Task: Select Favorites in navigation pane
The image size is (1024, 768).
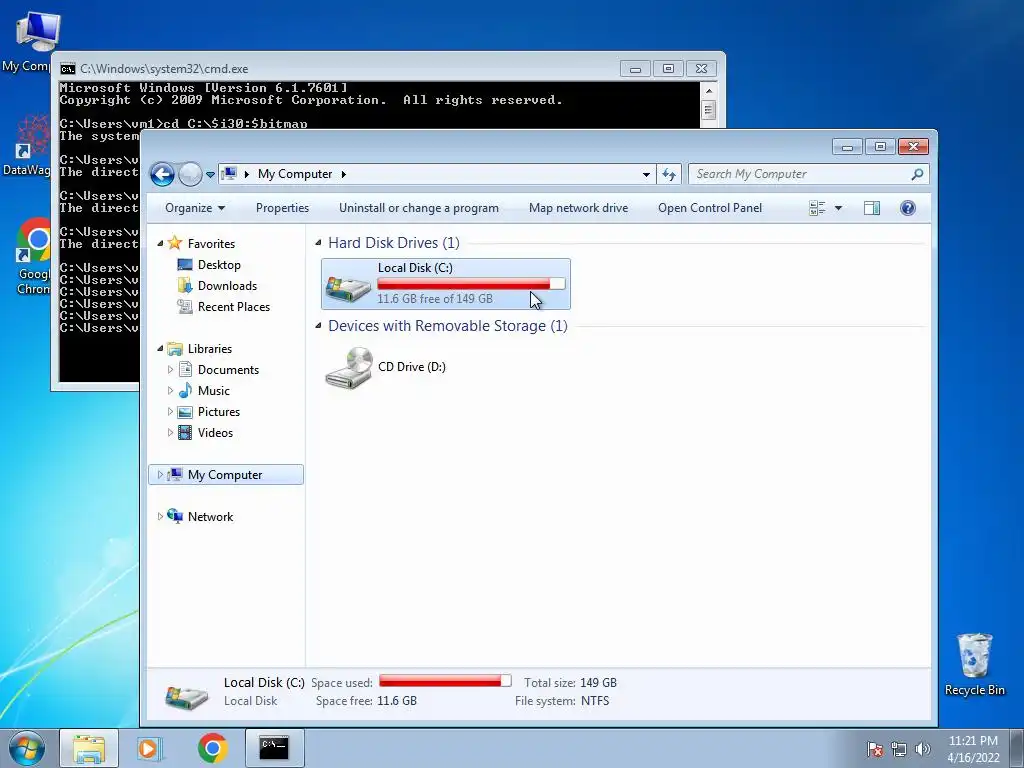Action: tap(211, 244)
